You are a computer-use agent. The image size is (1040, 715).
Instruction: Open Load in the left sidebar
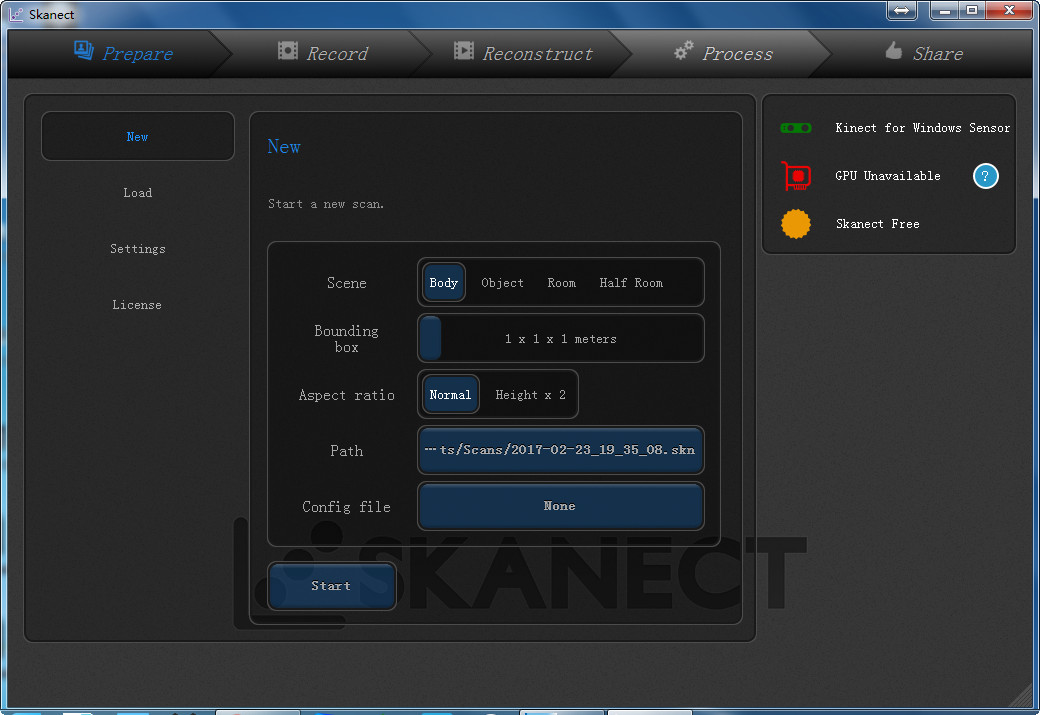point(137,192)
